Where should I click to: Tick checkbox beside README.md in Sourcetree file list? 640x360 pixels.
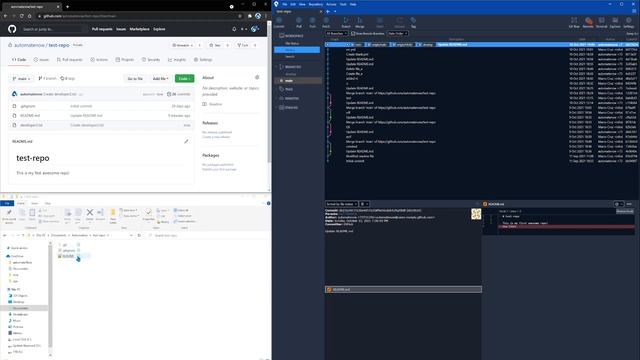(329, 289)
